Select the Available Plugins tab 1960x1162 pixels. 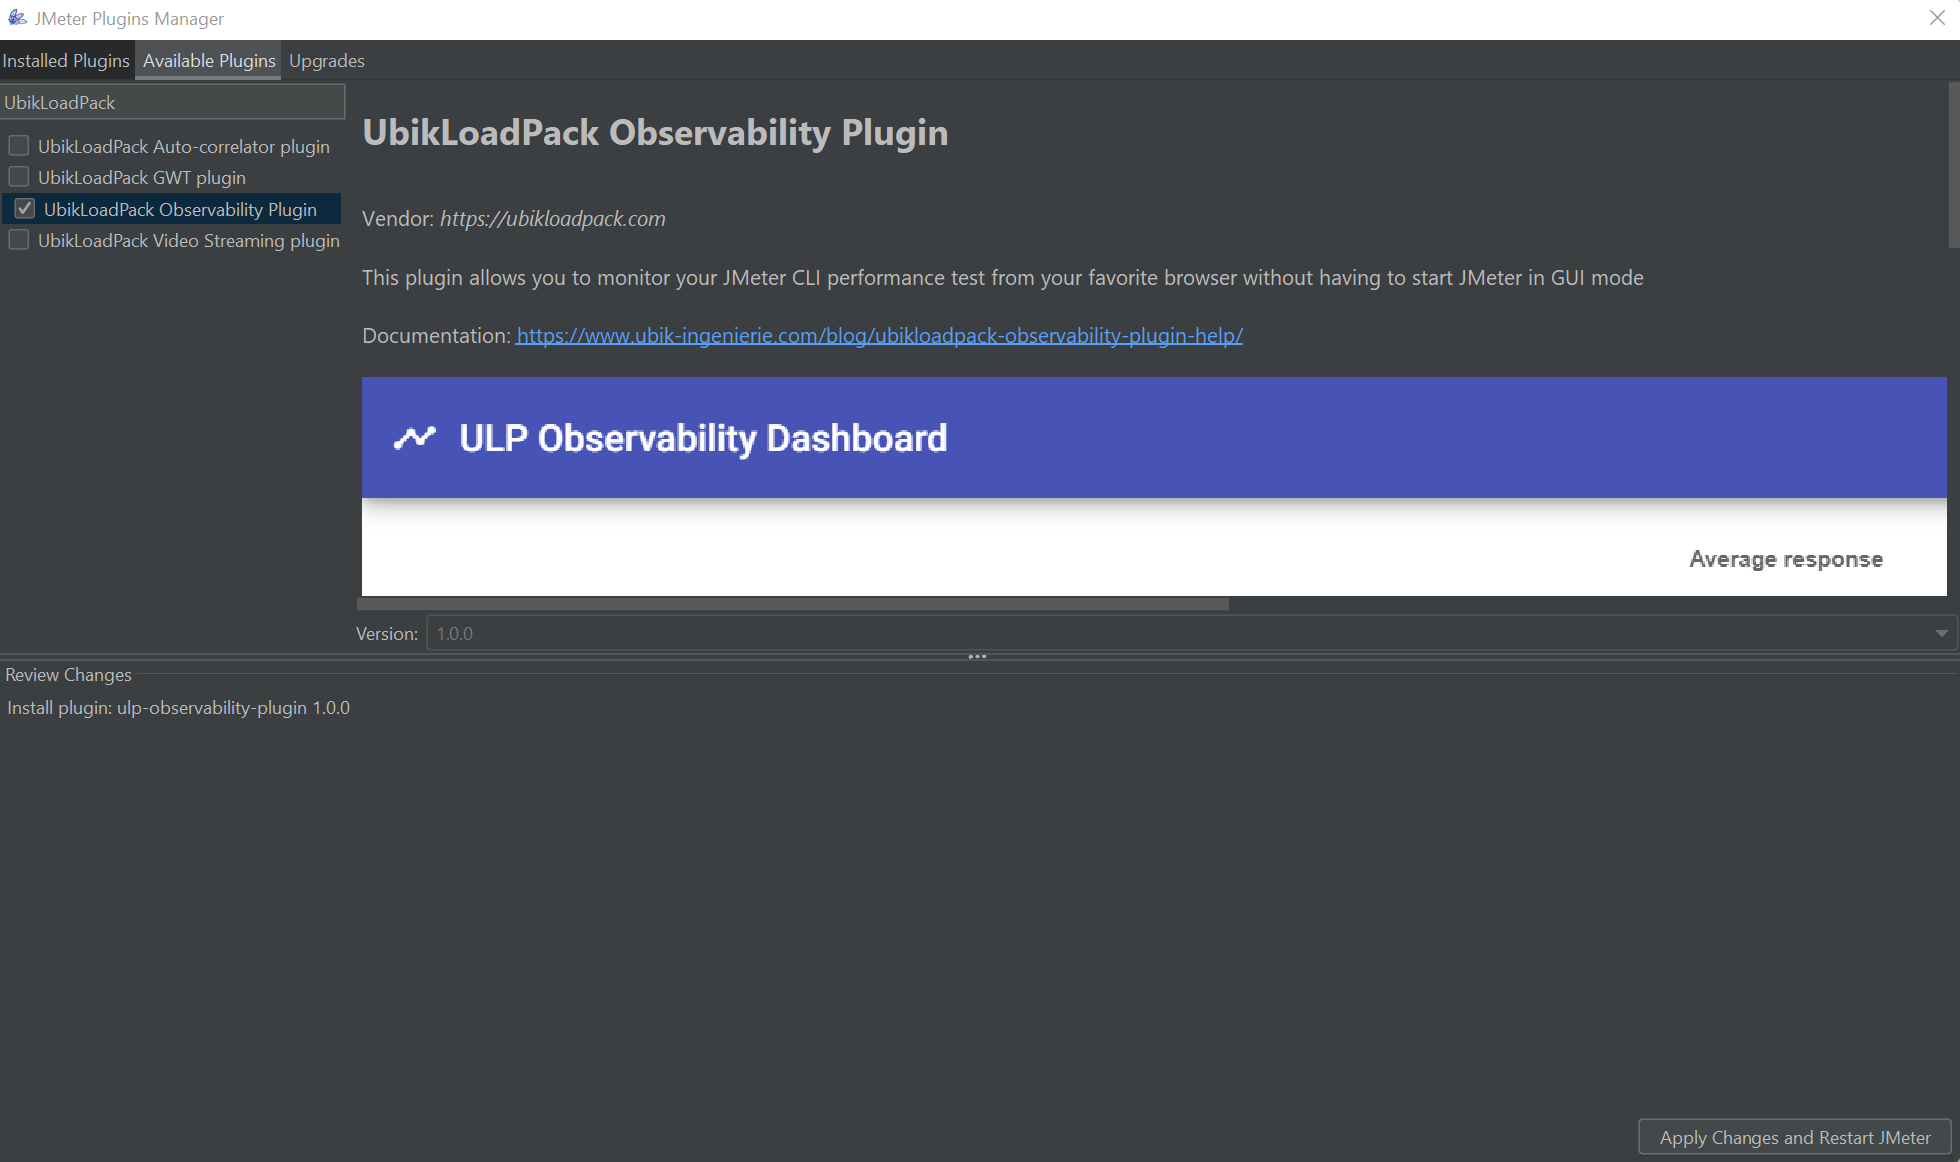point(209,61)
